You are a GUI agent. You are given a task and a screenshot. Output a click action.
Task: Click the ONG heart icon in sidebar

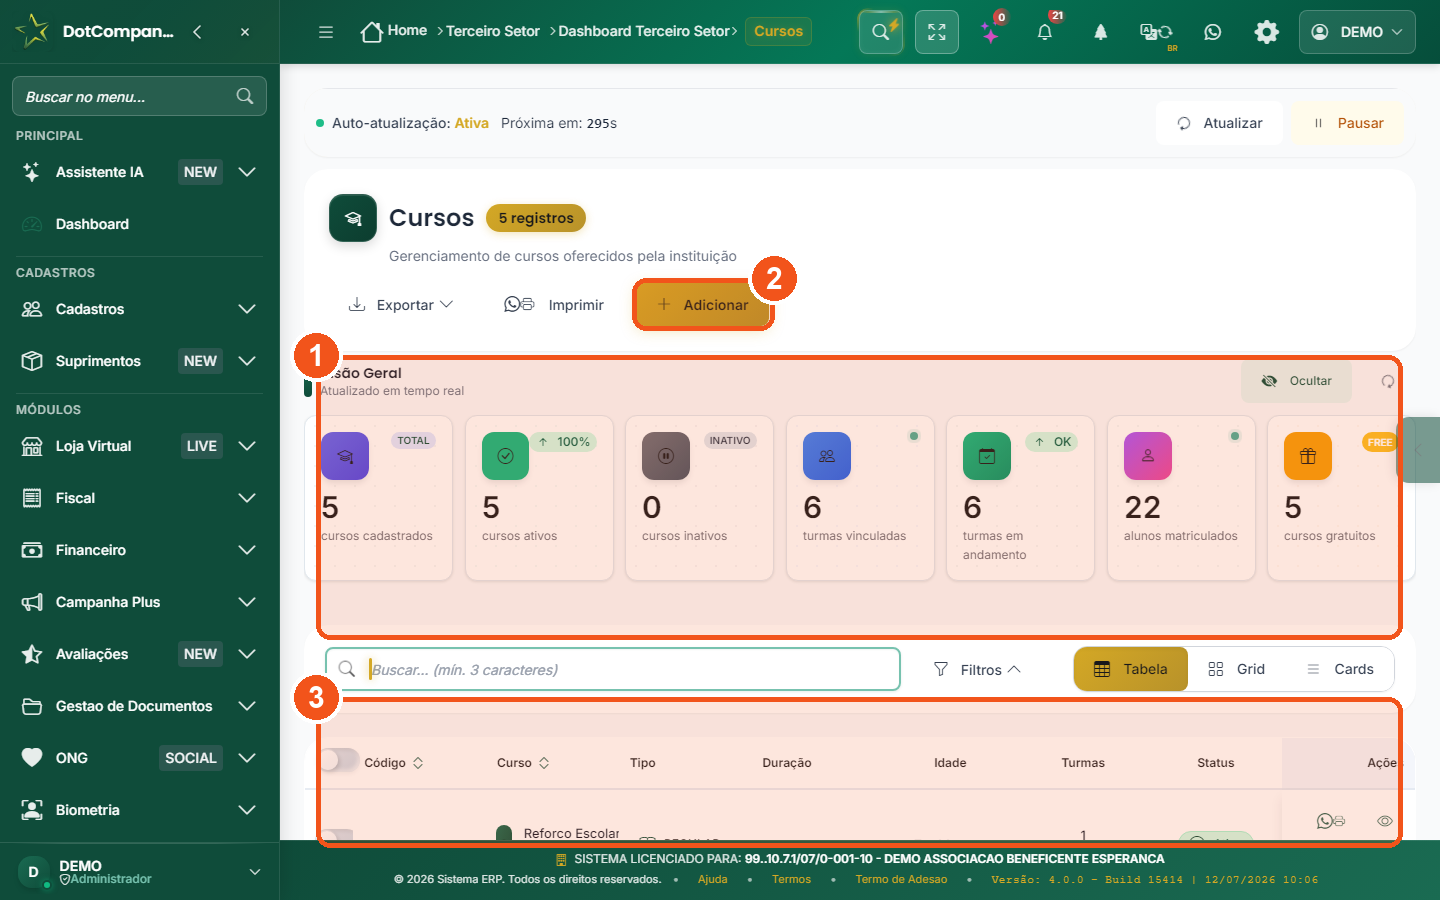coord(32,758)
